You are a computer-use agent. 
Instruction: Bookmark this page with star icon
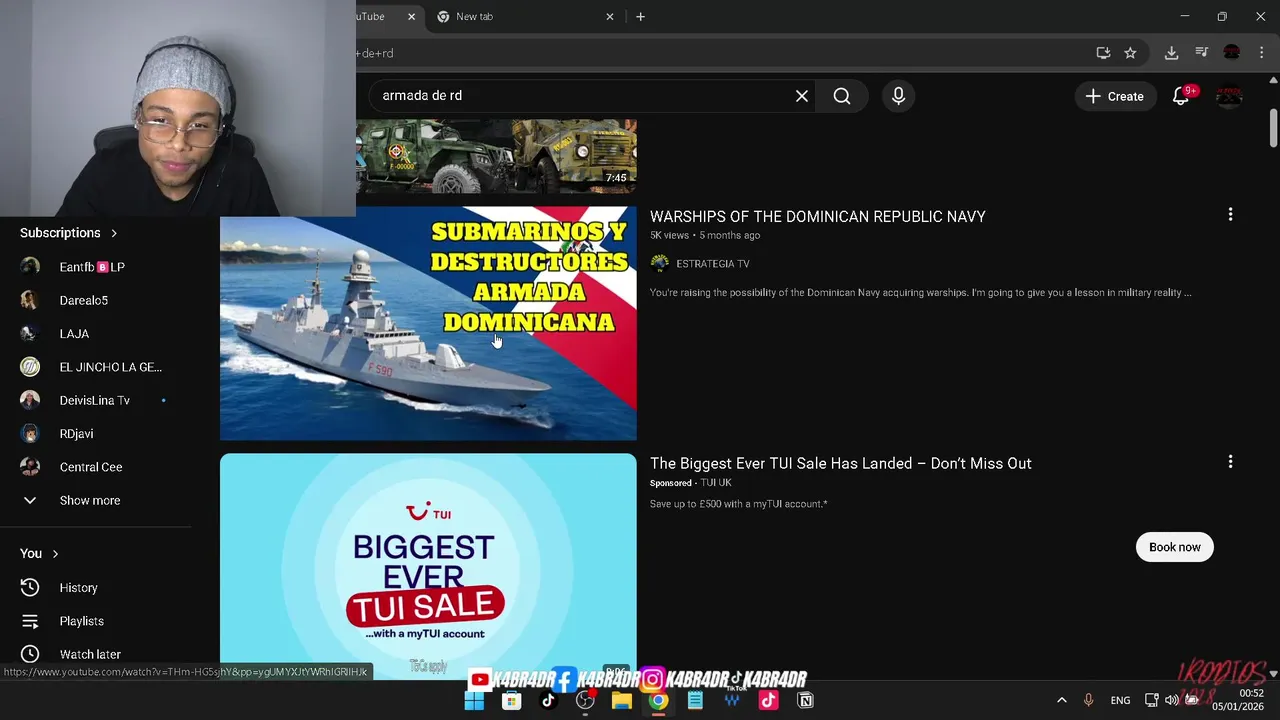pos(1130,53)
